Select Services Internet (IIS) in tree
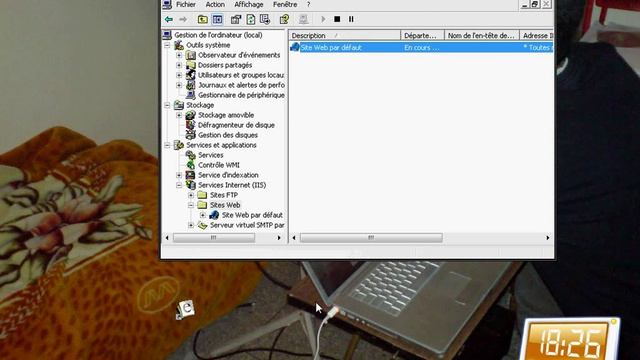This screenshot has width=640, height=360. tap(232, 185)
